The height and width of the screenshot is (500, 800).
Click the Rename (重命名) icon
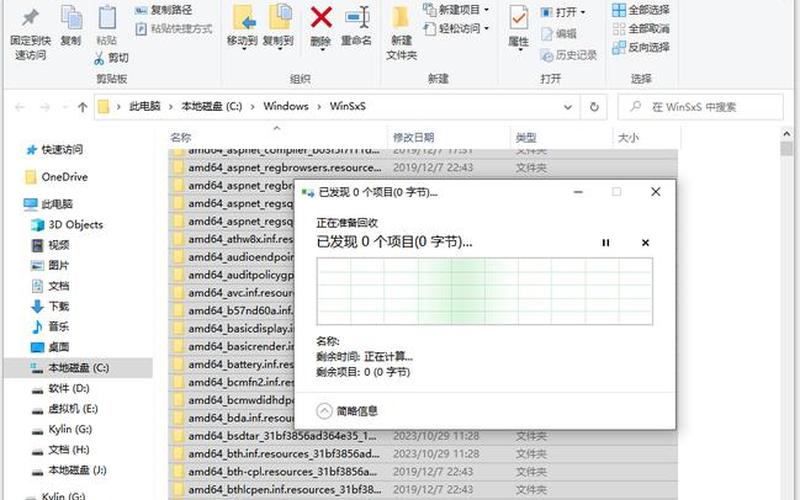click(x=357, y=18)
